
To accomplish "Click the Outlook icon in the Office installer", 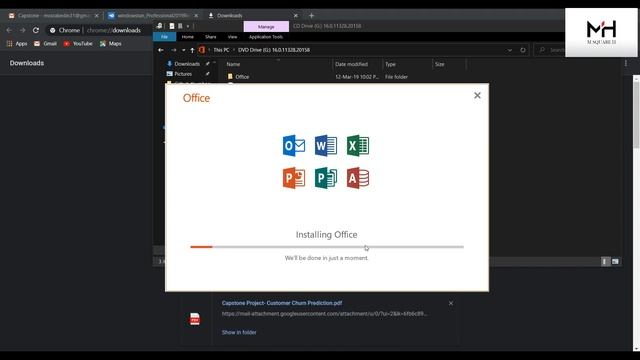I will tap(293, 145).
